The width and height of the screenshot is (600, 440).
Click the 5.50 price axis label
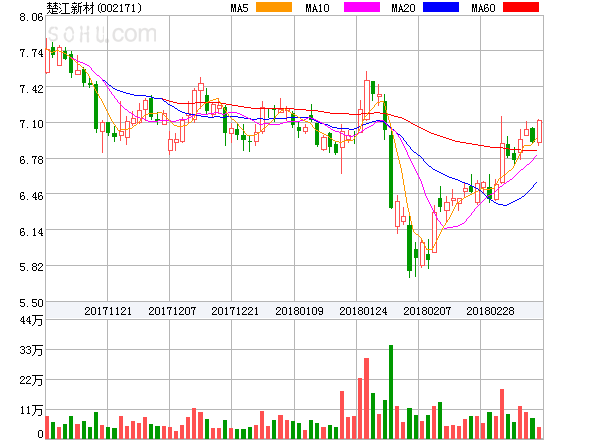coord(31,303)
